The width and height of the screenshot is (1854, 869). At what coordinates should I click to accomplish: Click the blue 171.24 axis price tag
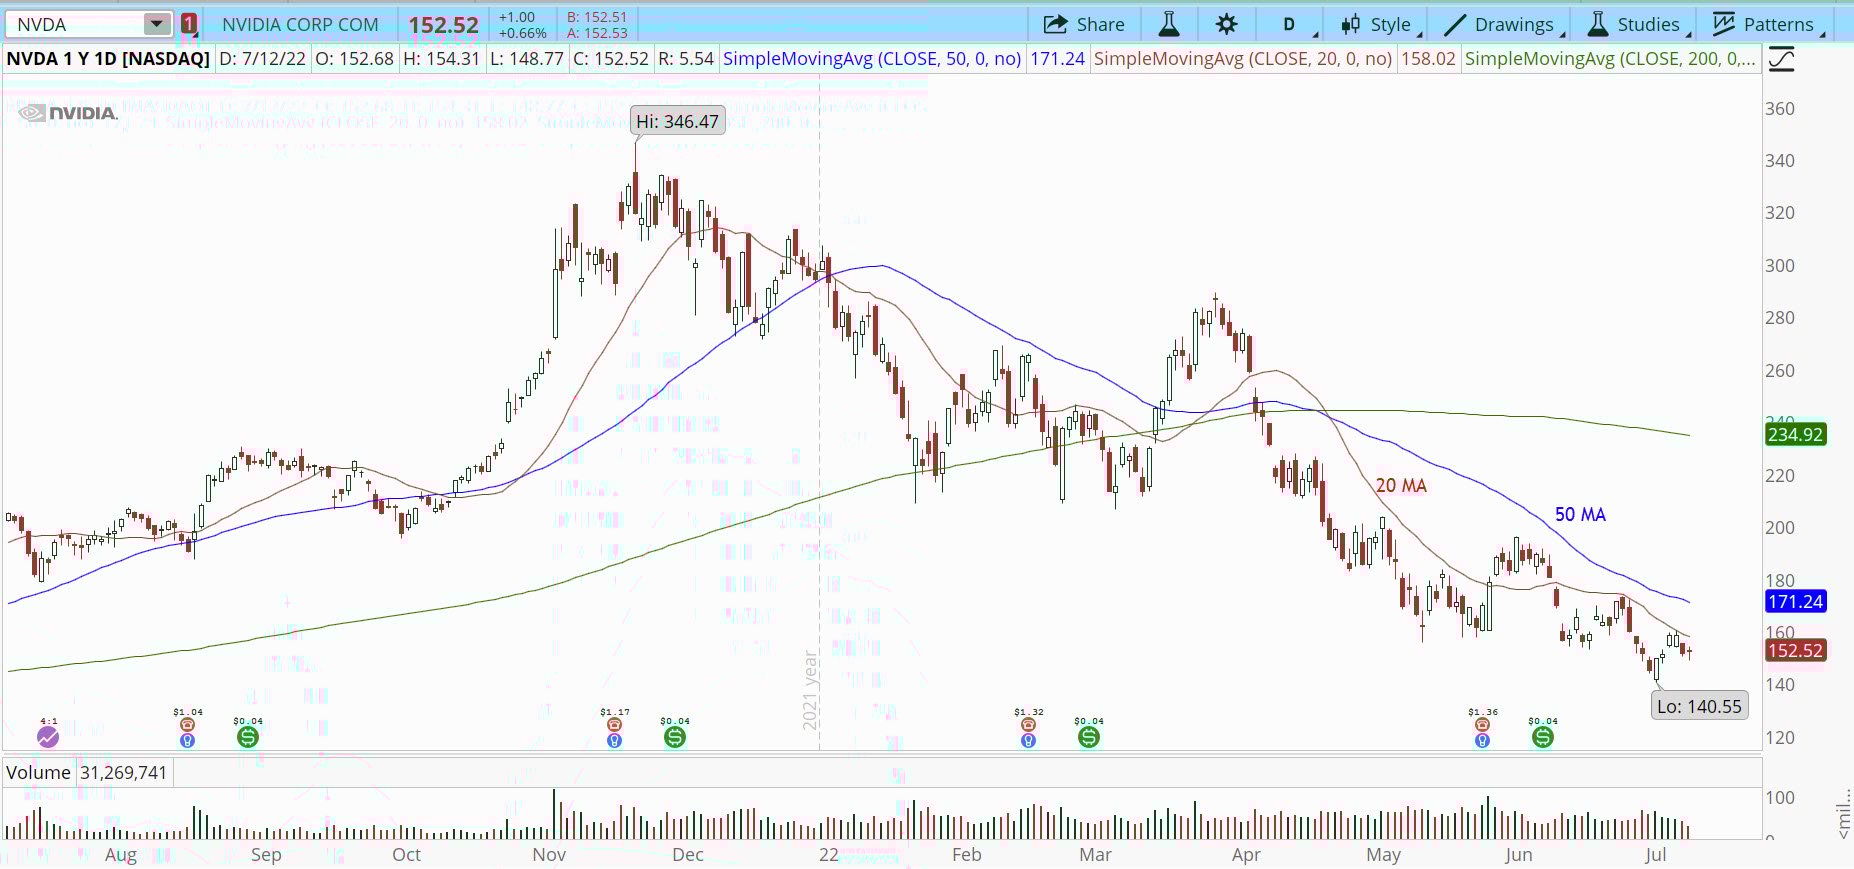click(1796, 601)
